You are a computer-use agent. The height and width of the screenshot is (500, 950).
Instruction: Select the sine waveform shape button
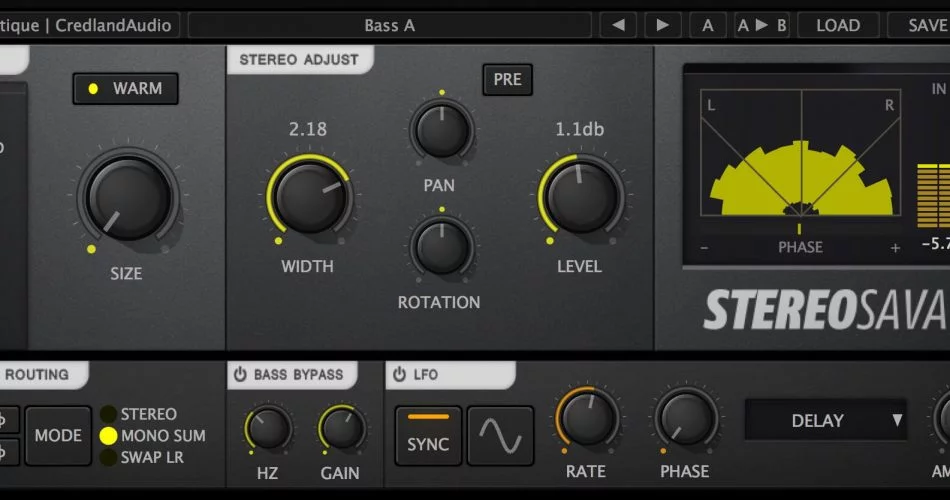pos(500,436)
